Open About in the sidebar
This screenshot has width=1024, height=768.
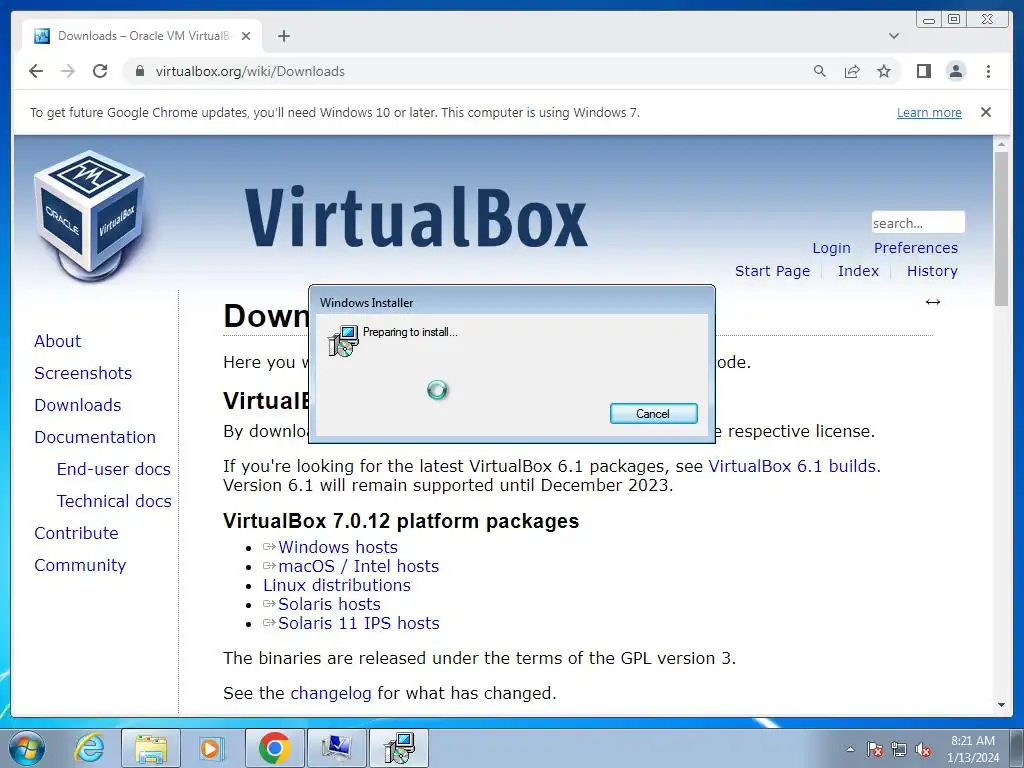pyautogui.click(x=57, y=341)
